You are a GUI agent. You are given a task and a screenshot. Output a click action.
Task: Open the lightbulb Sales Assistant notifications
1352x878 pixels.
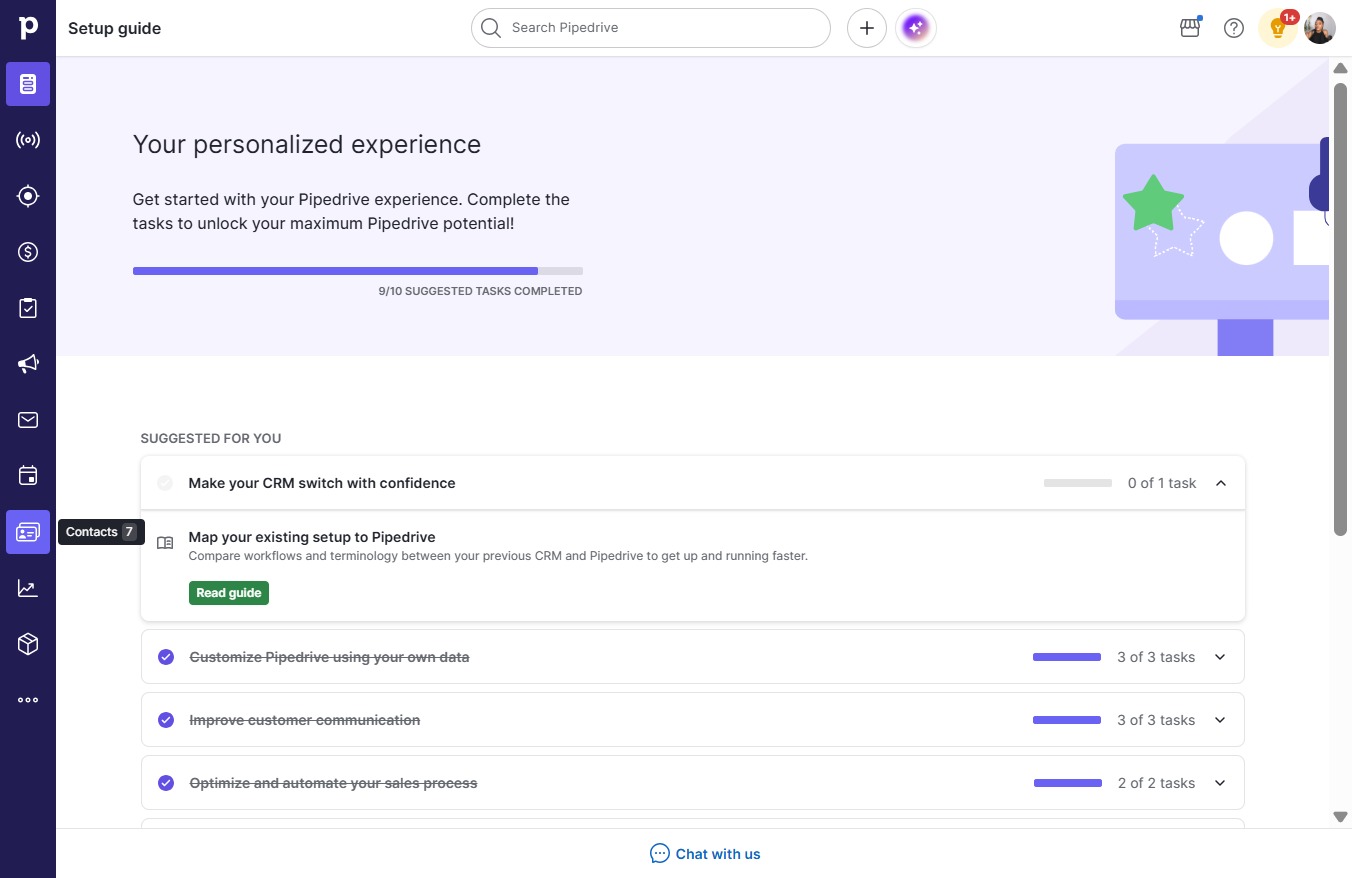[1278, 28]
